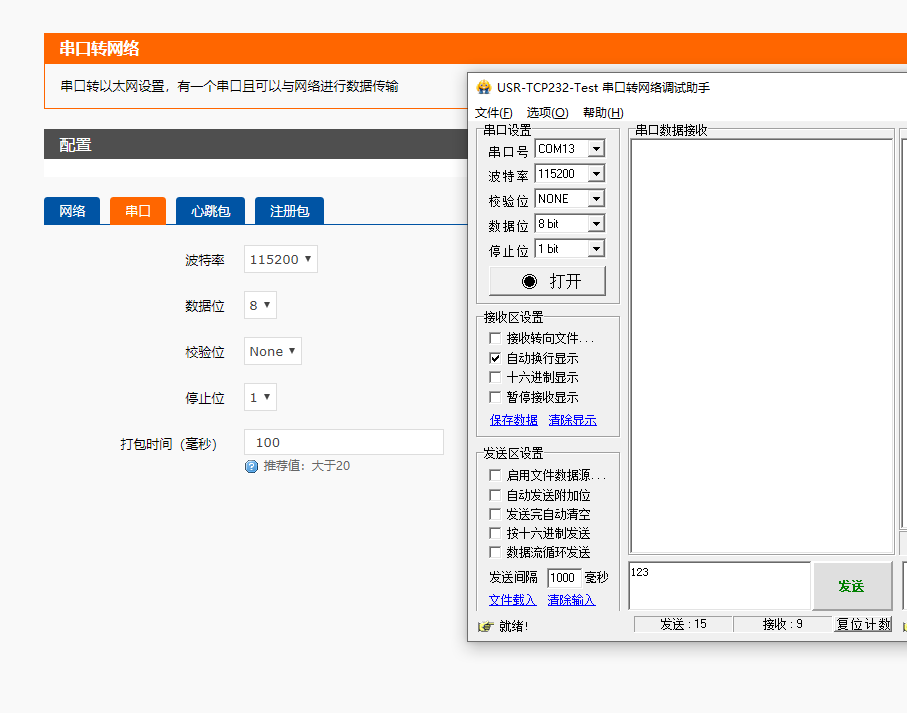The height and width of the screenshot is (713, 907).
Task: Open the 选项(O) menu
Action: 547,113
